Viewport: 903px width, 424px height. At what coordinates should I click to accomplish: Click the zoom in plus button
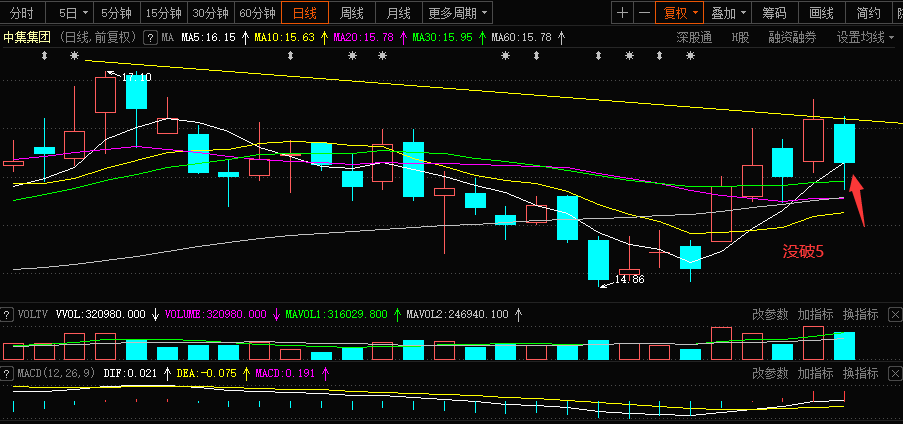point(623,13)
